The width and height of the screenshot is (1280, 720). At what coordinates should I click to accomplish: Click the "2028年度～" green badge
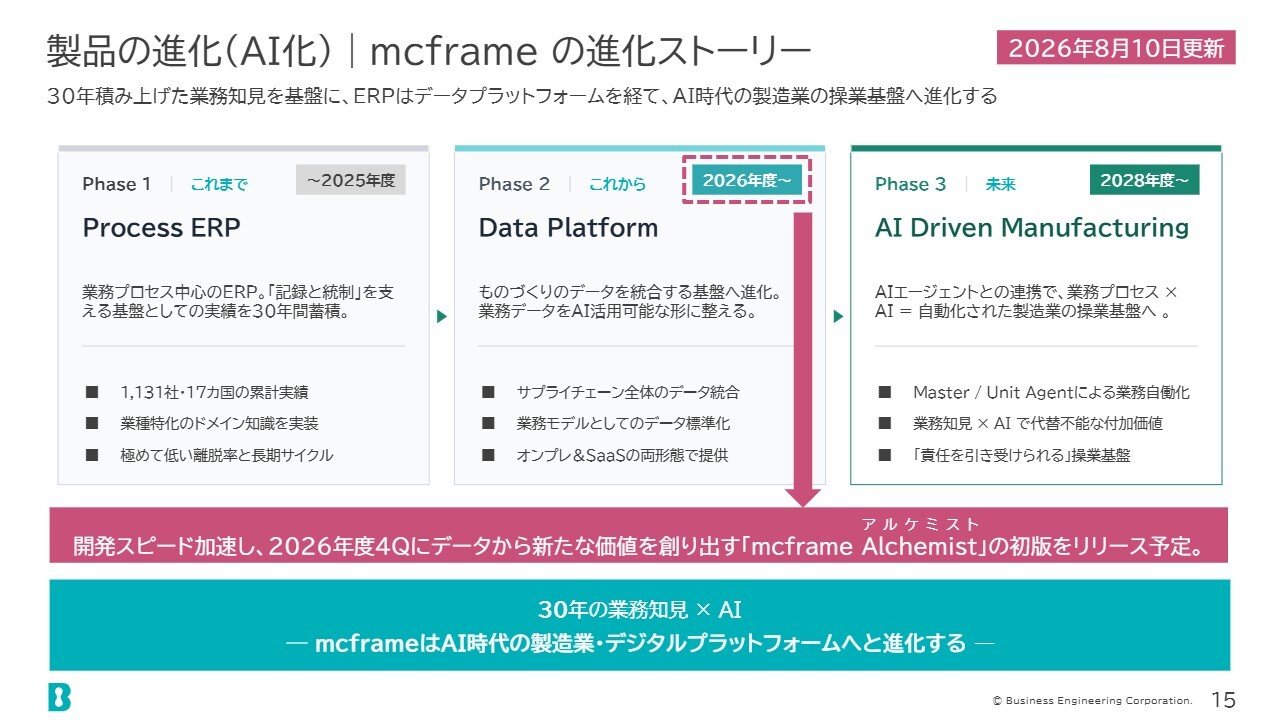pos(1144,180)
